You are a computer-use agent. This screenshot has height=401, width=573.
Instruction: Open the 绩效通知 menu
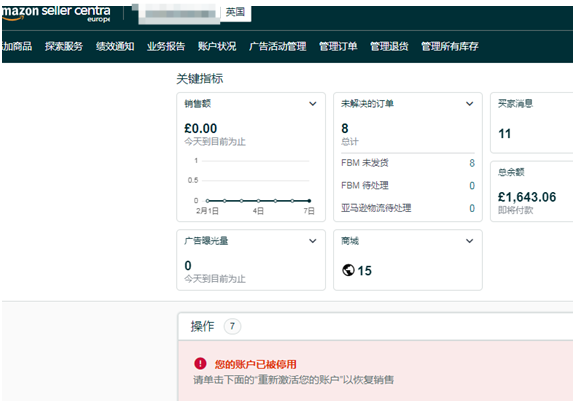(x=115, y=46)
